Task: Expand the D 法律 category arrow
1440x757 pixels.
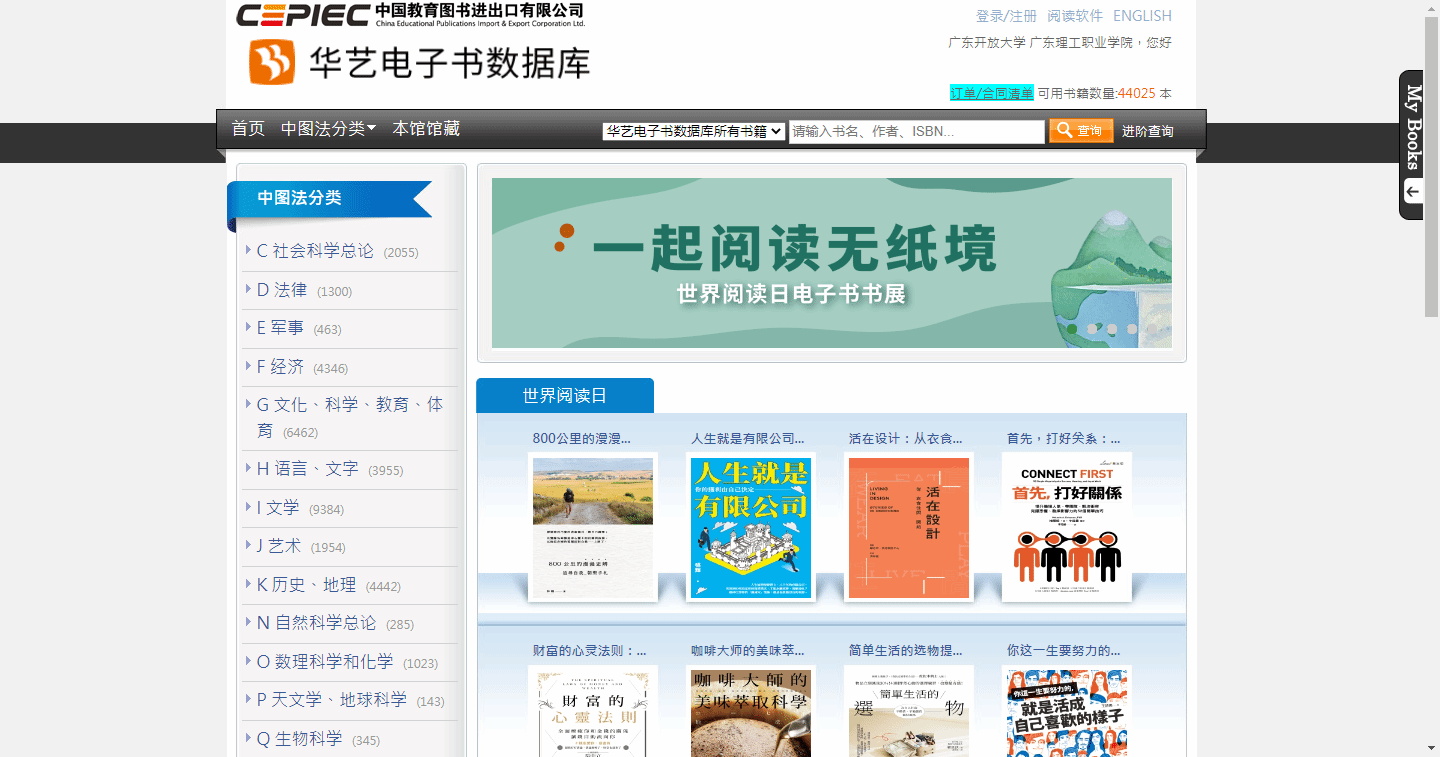Action: tap(248, 288)
